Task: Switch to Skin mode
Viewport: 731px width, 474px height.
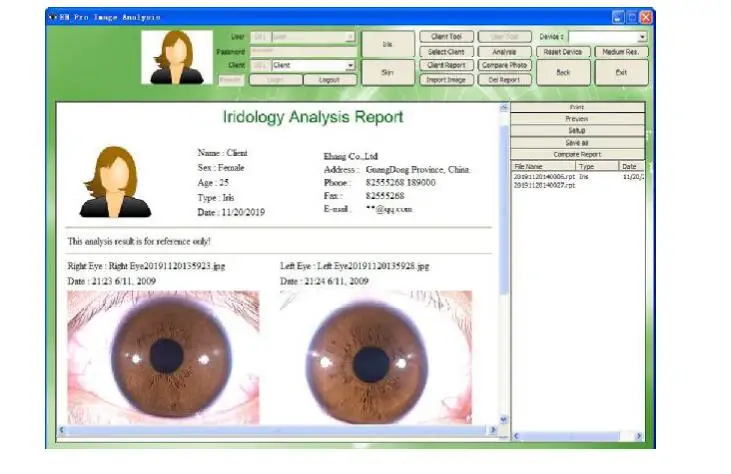Action: click(386, 72)
